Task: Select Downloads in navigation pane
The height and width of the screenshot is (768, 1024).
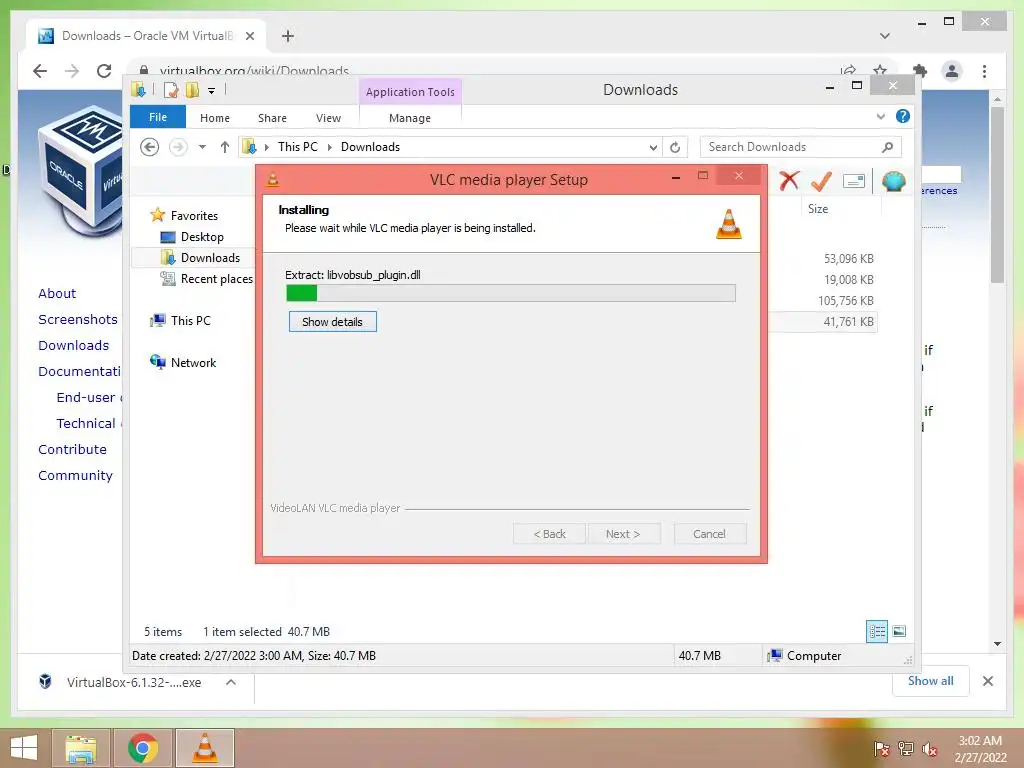Action: click(x=210, y=258)
